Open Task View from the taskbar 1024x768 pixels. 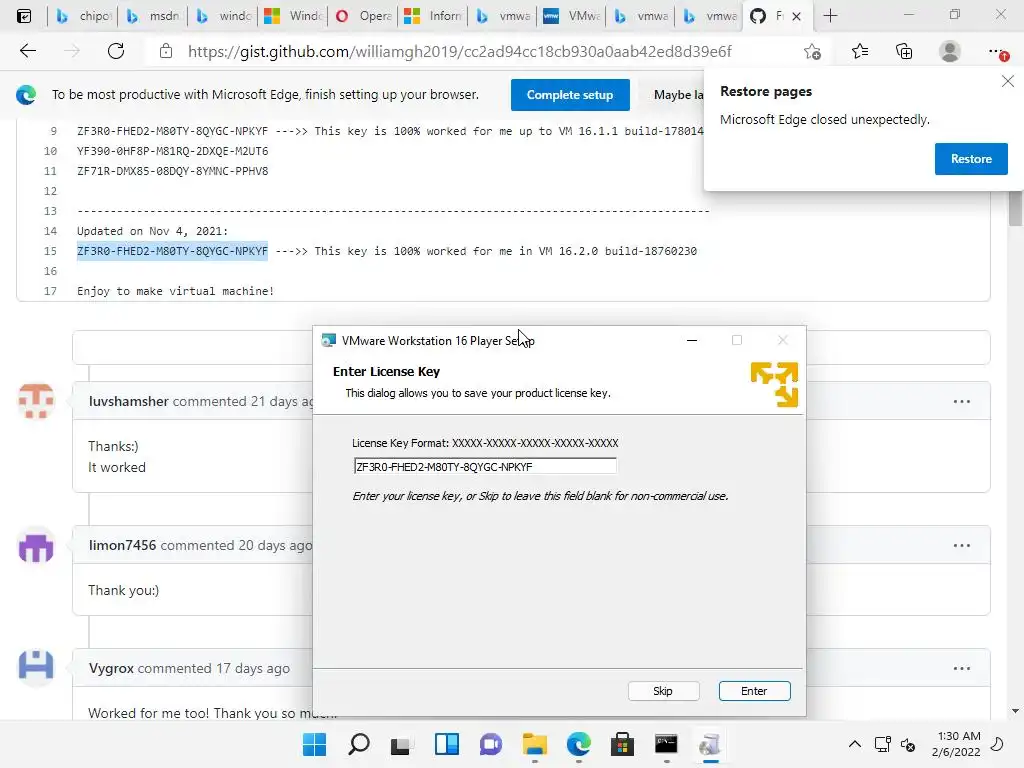402,744
